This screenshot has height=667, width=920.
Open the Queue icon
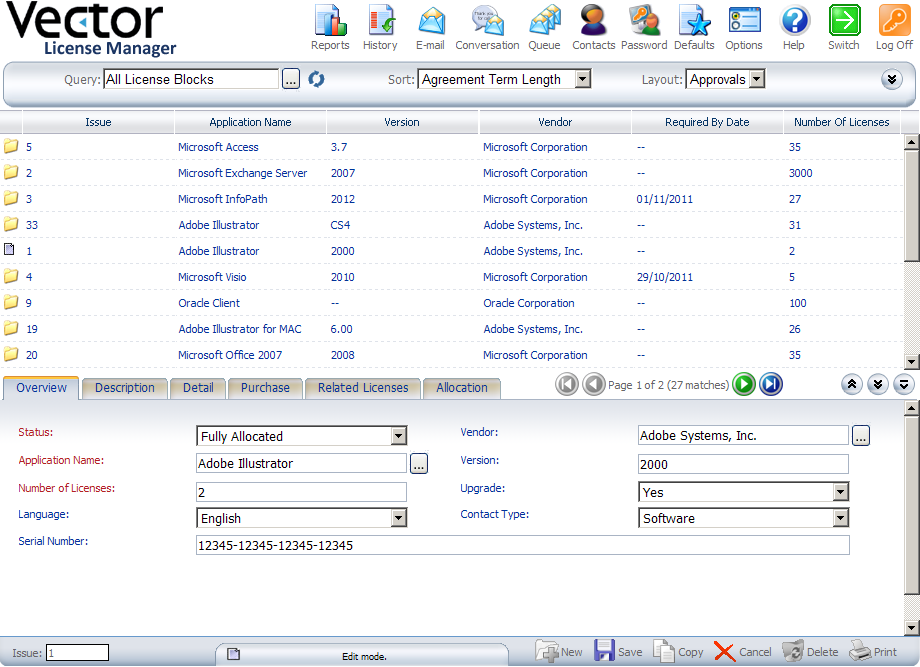click(x=544, y=27)
